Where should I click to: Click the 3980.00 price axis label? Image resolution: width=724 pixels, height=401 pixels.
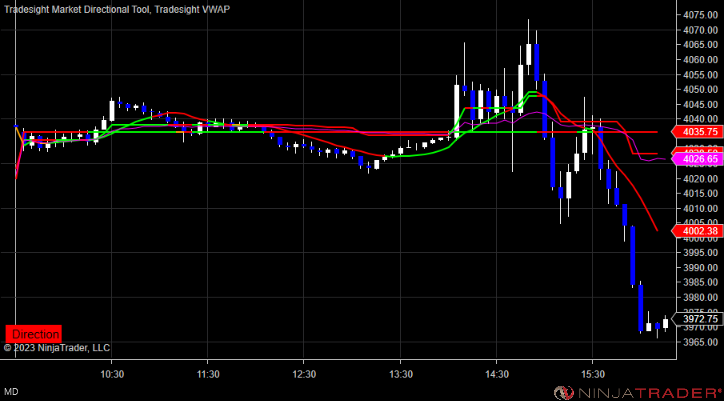click(x=700, y=297)
